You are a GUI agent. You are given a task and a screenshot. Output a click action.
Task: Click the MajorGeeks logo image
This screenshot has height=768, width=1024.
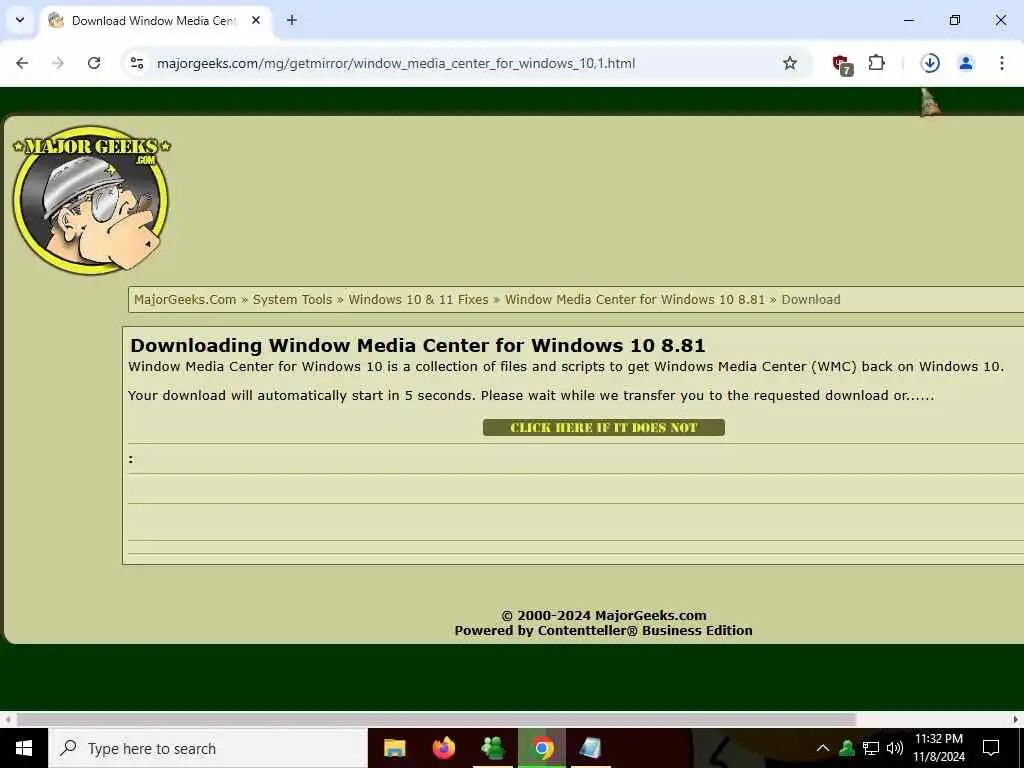pyautogui.click(x=91, y=199)
